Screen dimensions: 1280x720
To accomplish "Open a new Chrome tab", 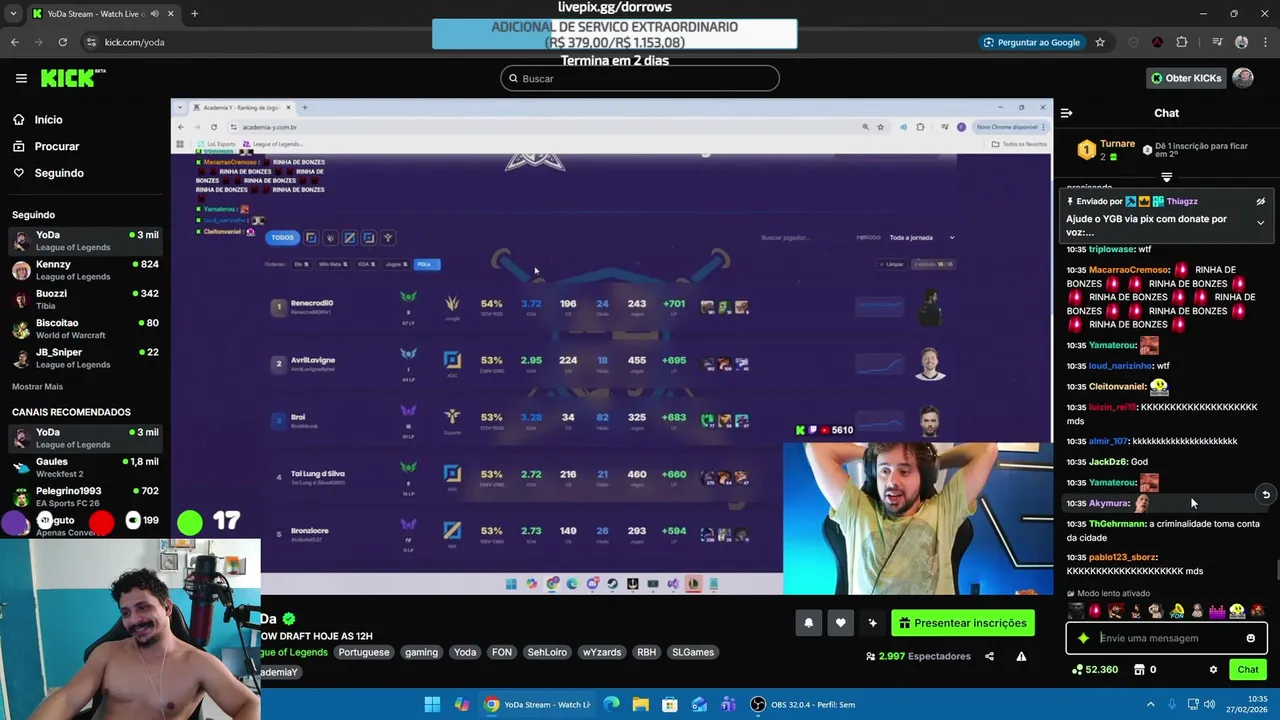I will 194,14.
